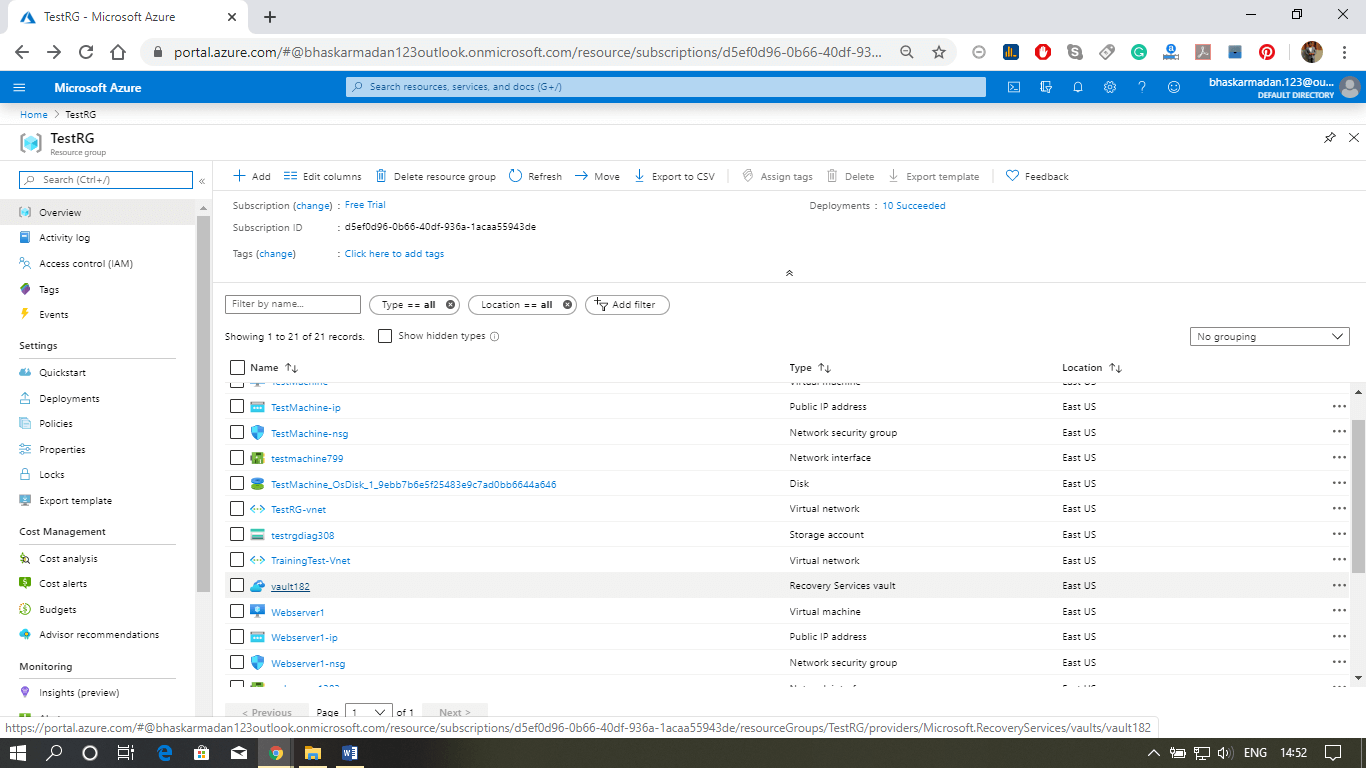1366x768 pixels.
Task: Click the Cloud Shell icon in the top bar
Action: tap(1013, 87)
